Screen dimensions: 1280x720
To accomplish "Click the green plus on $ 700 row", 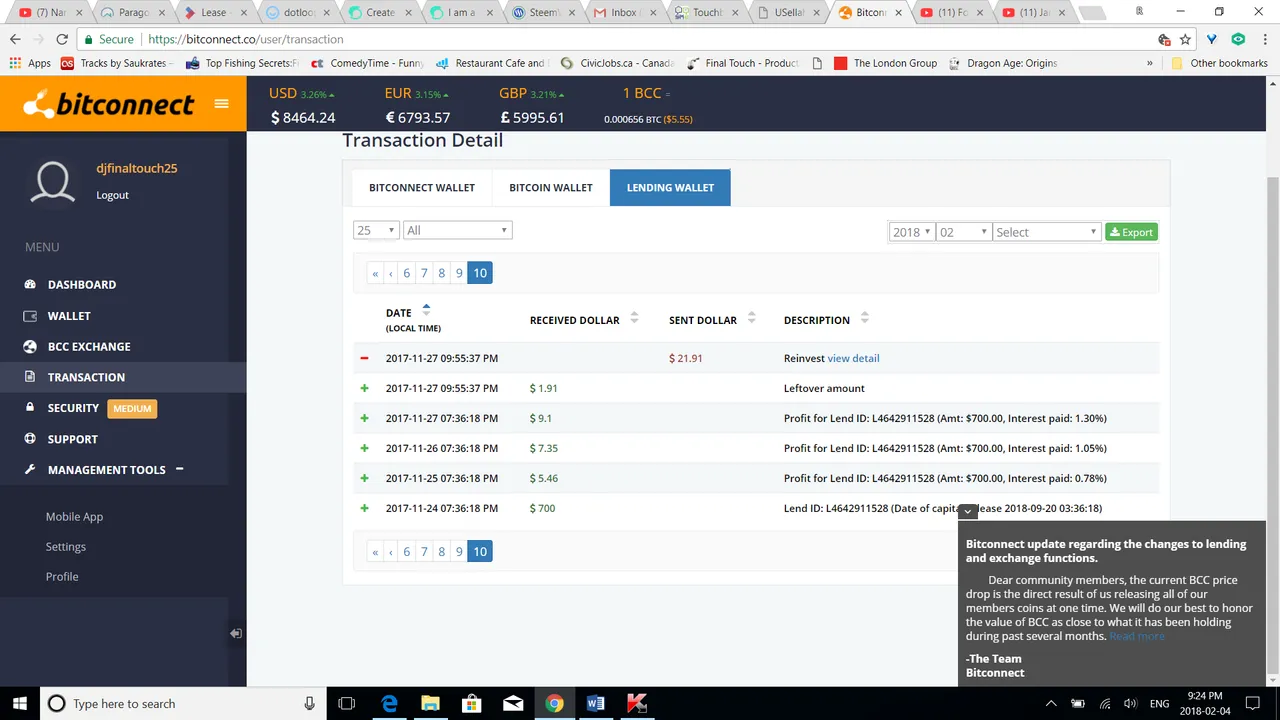I will click(364, 508).
